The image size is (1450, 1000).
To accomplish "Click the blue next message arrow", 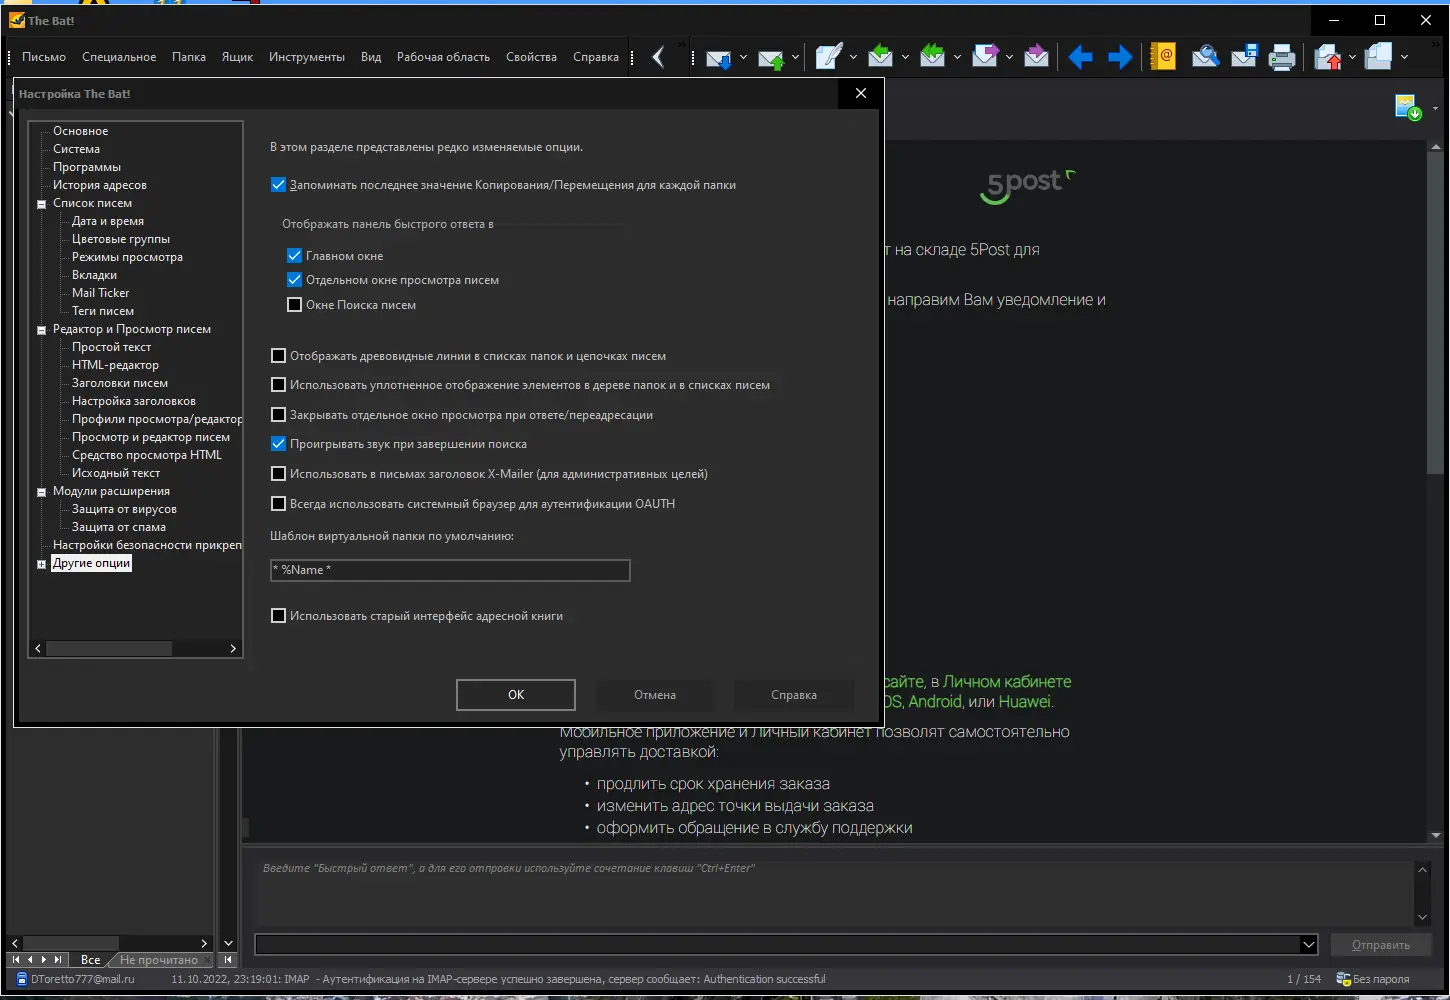I will tap(1120, 57).
